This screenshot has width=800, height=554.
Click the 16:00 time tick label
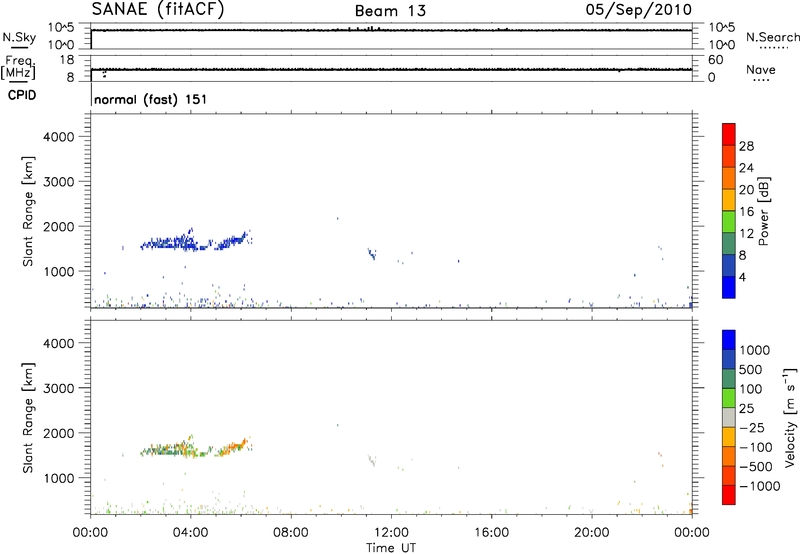(491, 533)
